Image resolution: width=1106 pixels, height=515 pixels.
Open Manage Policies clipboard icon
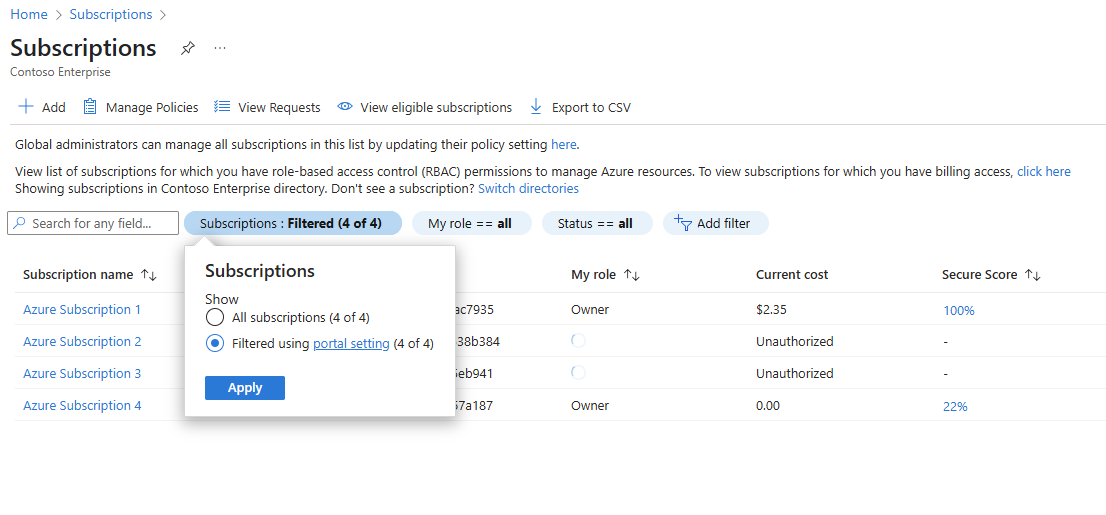(90, 107)
